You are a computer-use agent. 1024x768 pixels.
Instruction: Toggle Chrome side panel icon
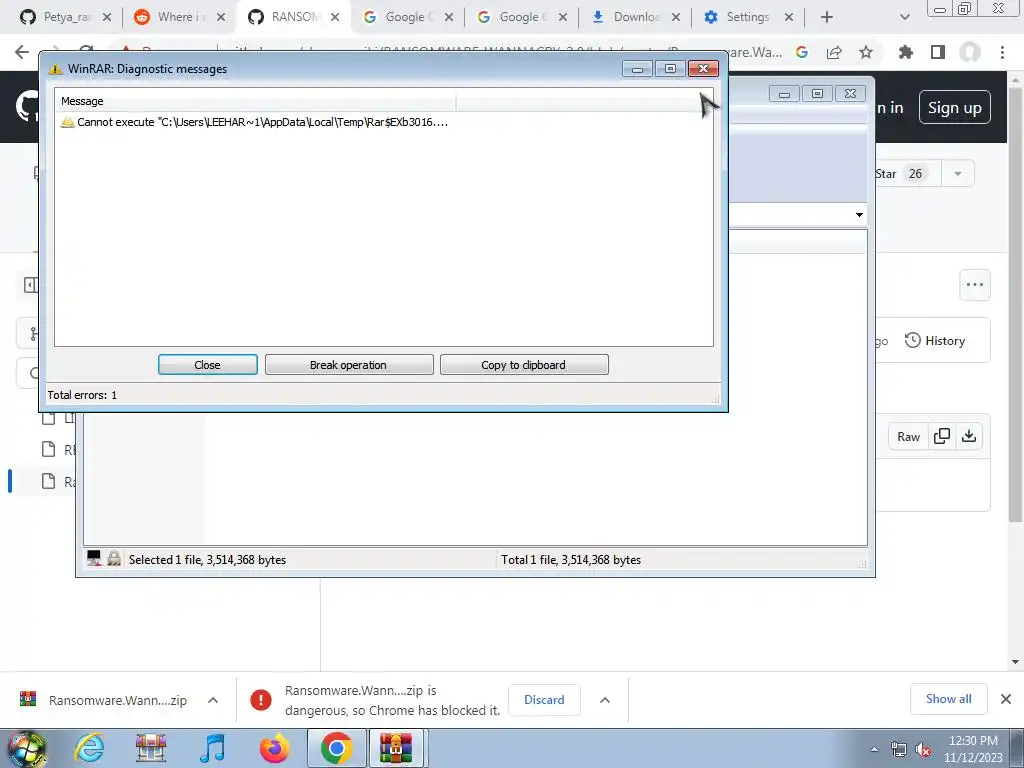(938, 52)
